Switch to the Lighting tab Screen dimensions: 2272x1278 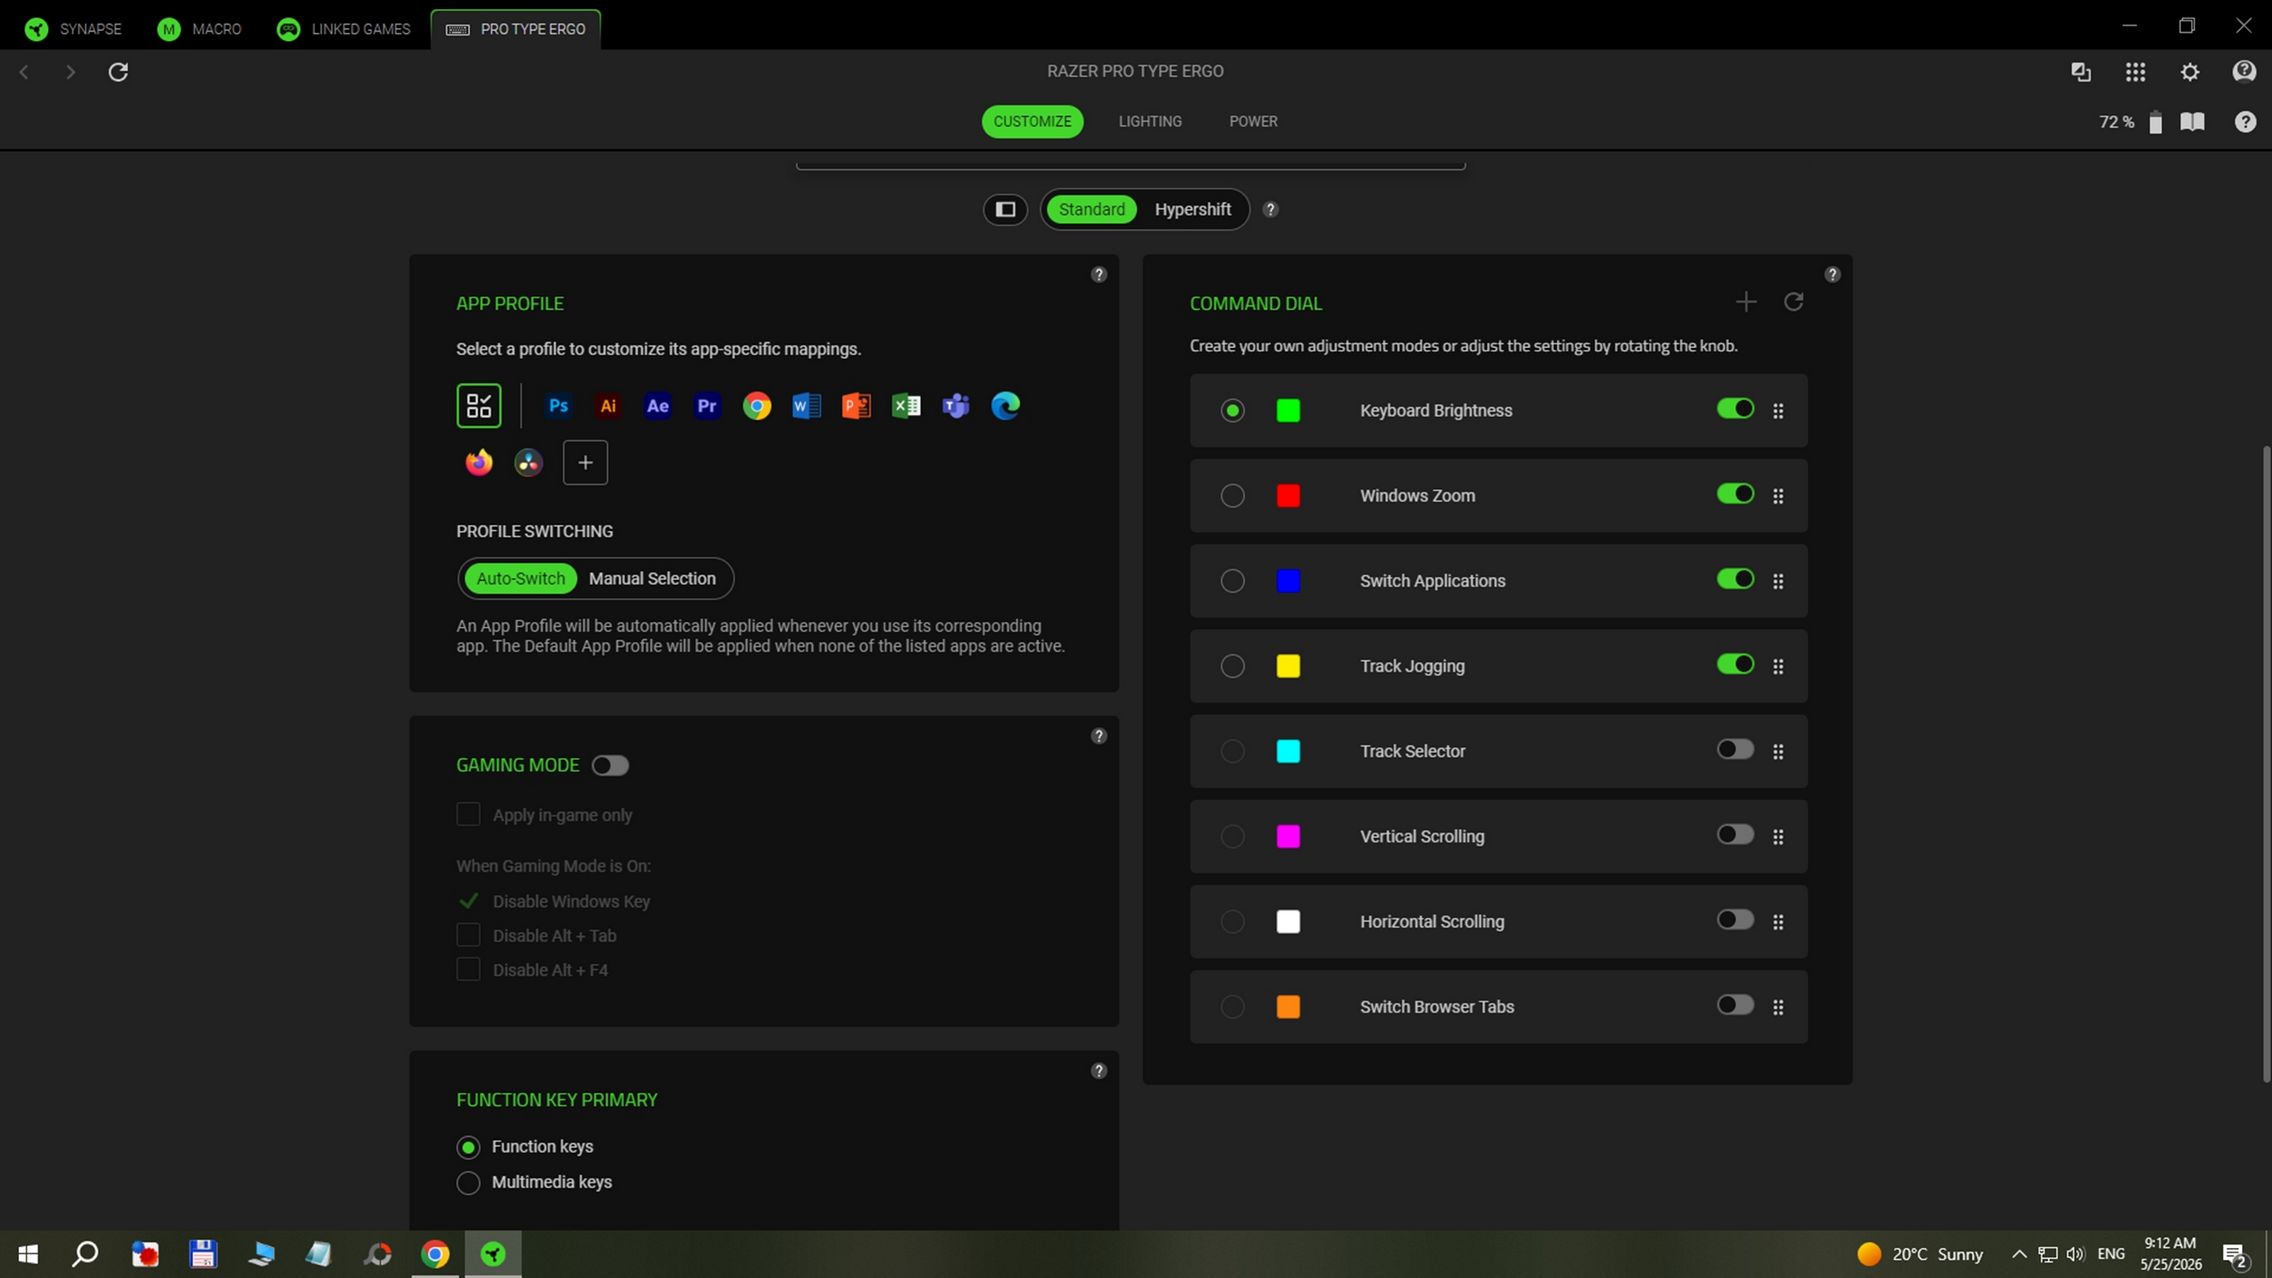click(1150, 121)
